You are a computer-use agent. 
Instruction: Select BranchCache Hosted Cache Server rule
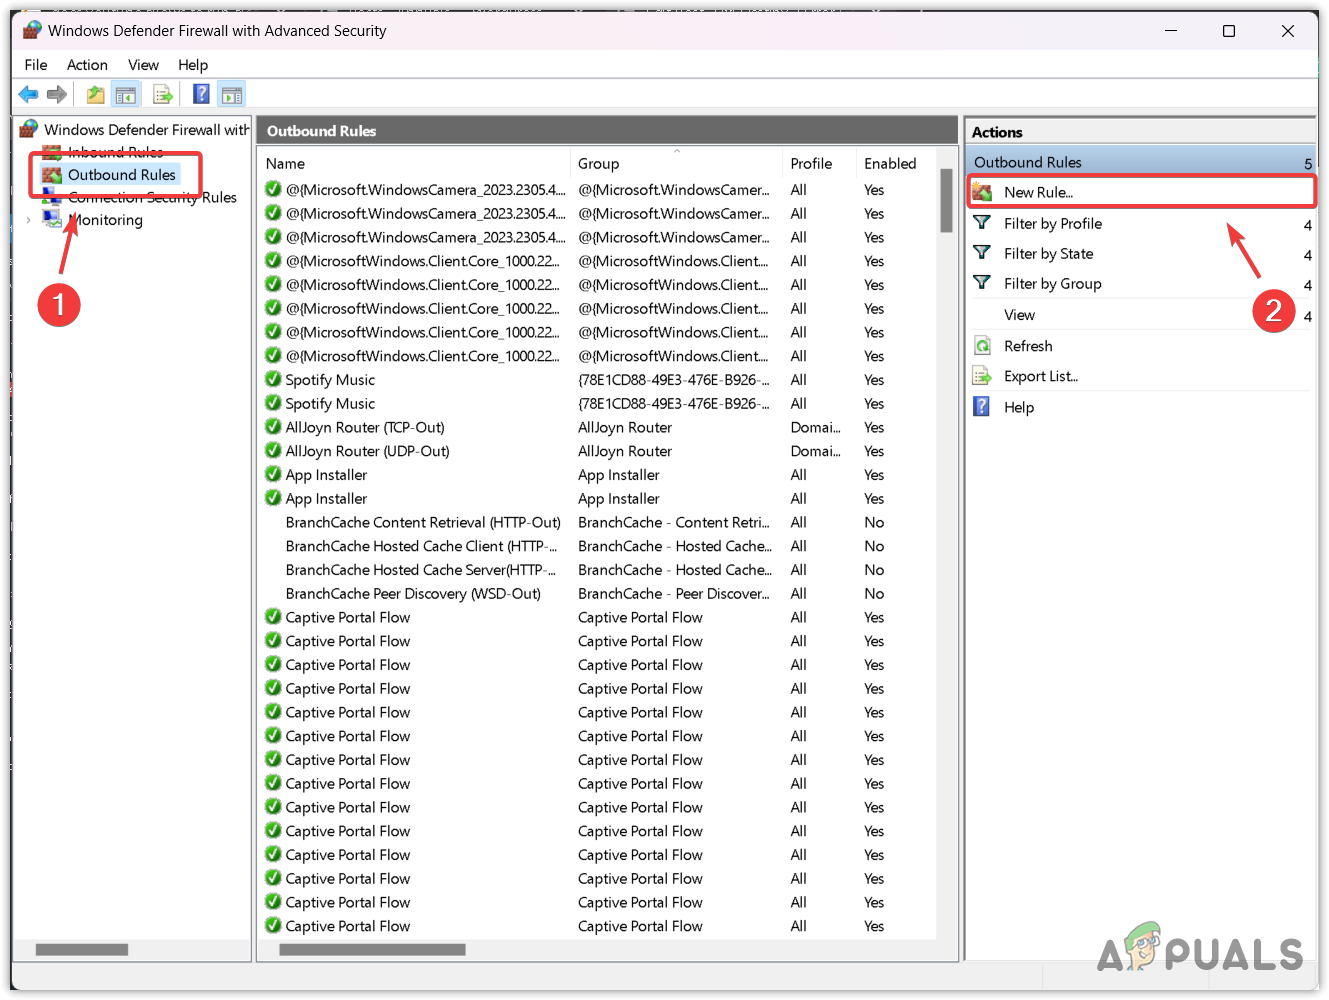click(421, 570)
